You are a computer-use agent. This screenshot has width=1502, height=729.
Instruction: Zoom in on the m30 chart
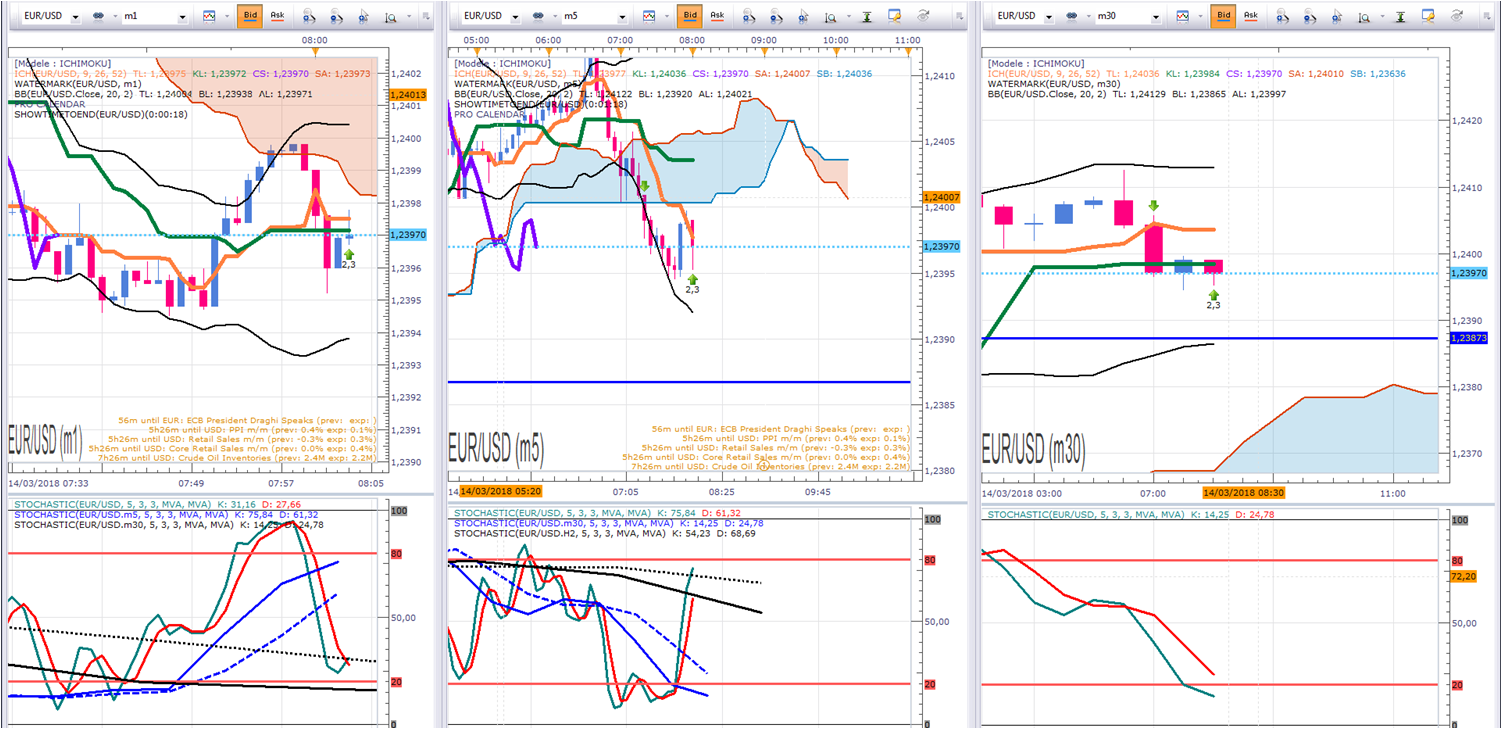1283,16
